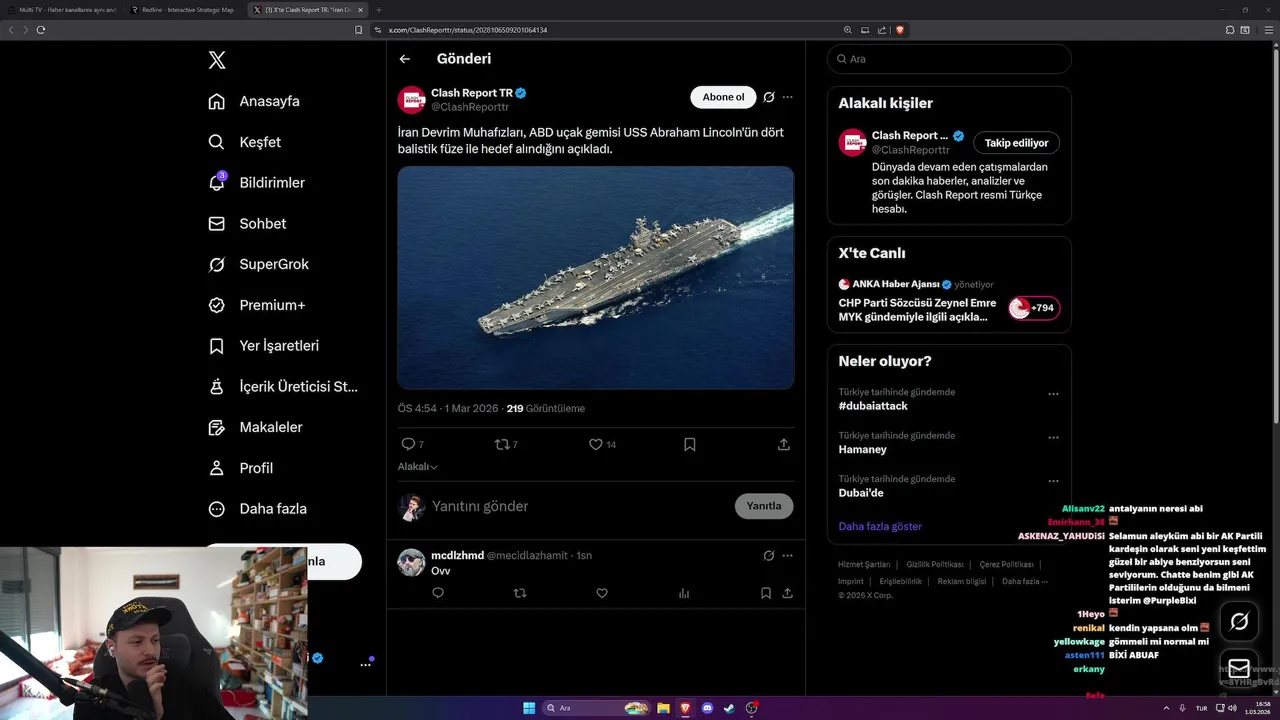Click the Brave Shields icon in address bar
Image resolution: width=1280 pixels, height=720 pixels.
tap(900, 30)
